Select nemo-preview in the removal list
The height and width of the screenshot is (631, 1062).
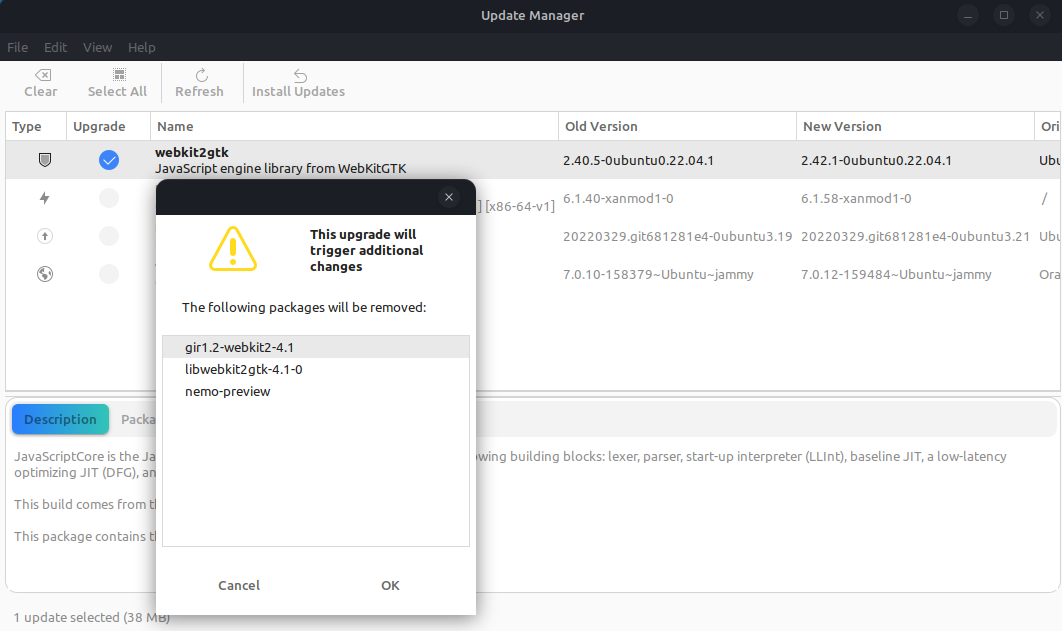pyautogui.click(x=227, y=391)
